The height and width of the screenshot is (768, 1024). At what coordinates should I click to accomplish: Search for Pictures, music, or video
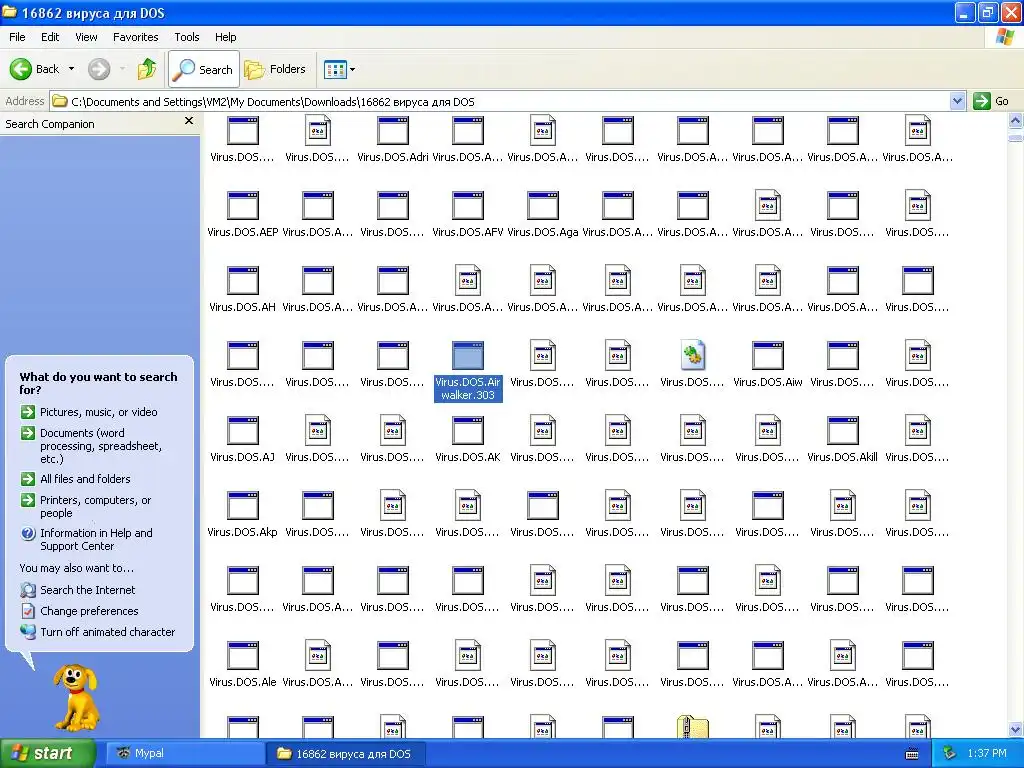coord(89,412)
